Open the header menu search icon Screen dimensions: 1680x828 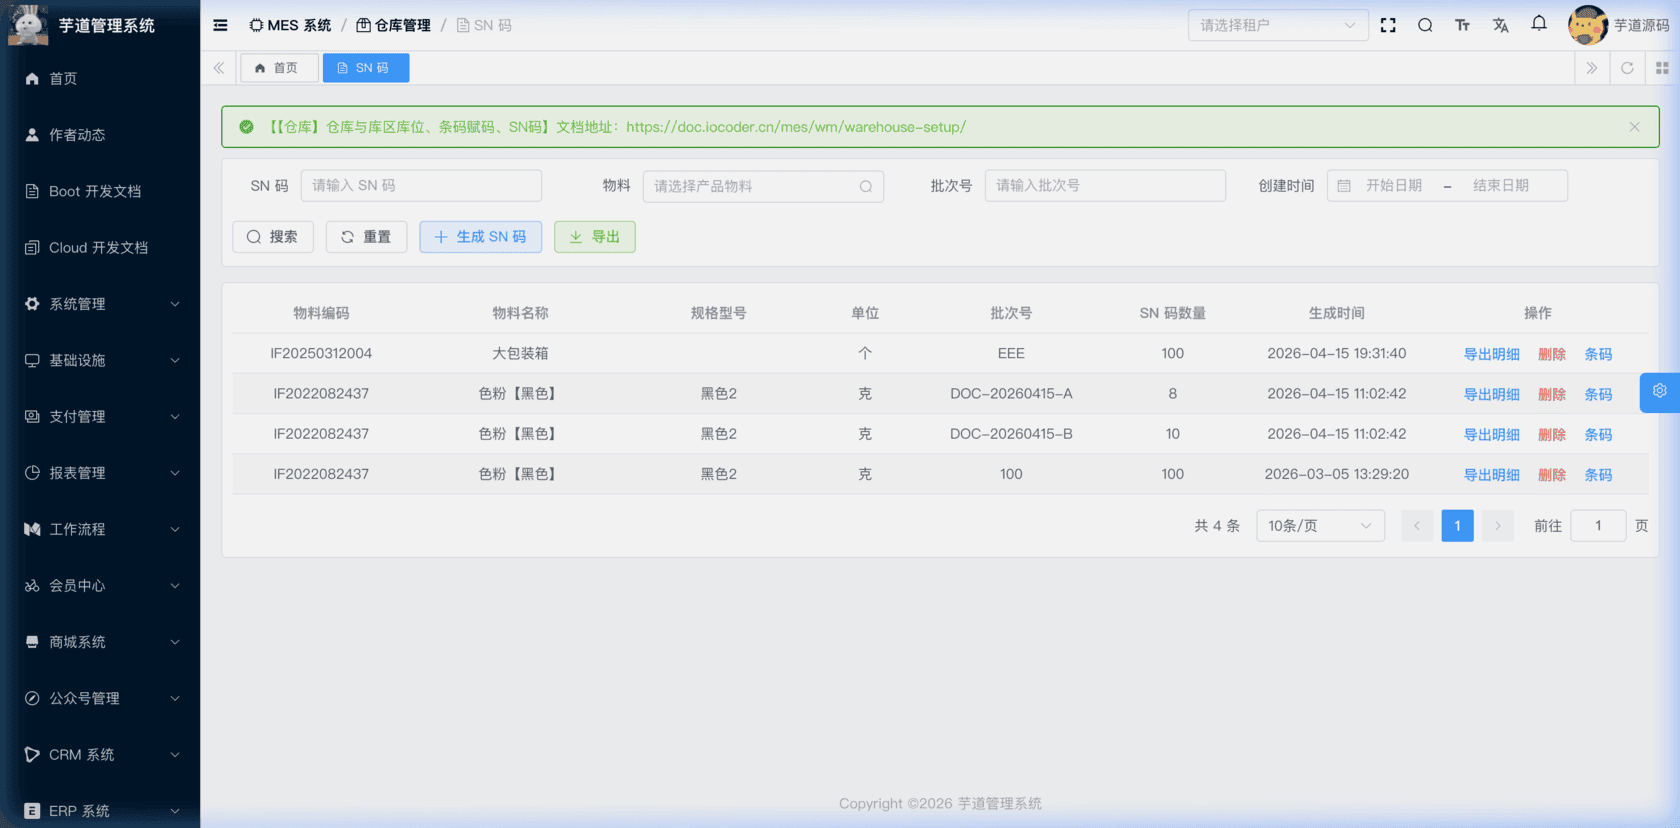(x=1425, y=25)
